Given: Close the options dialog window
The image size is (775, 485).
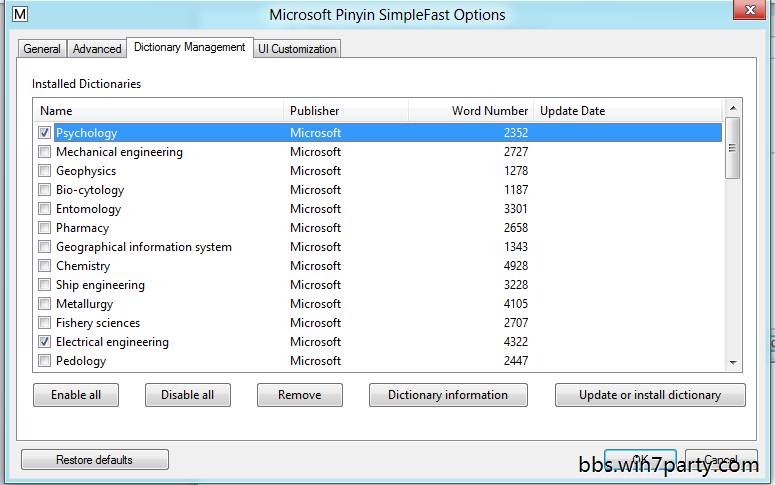Looking at the screenshot, I should tap(749, 10).
